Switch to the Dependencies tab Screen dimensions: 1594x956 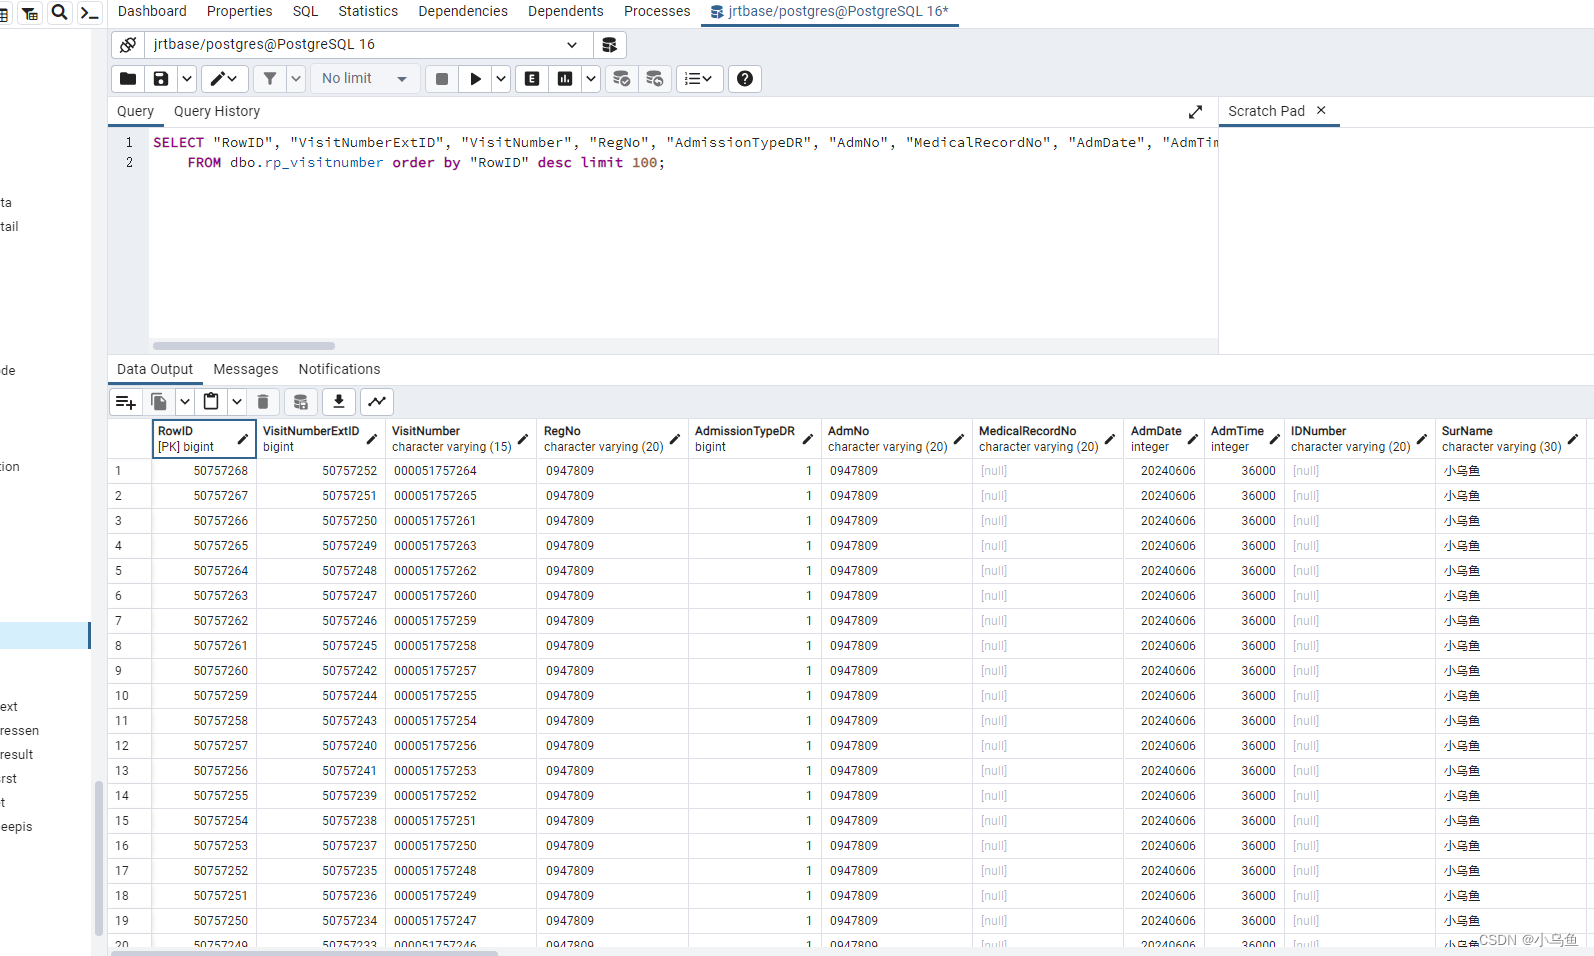[x=463, y=11]
